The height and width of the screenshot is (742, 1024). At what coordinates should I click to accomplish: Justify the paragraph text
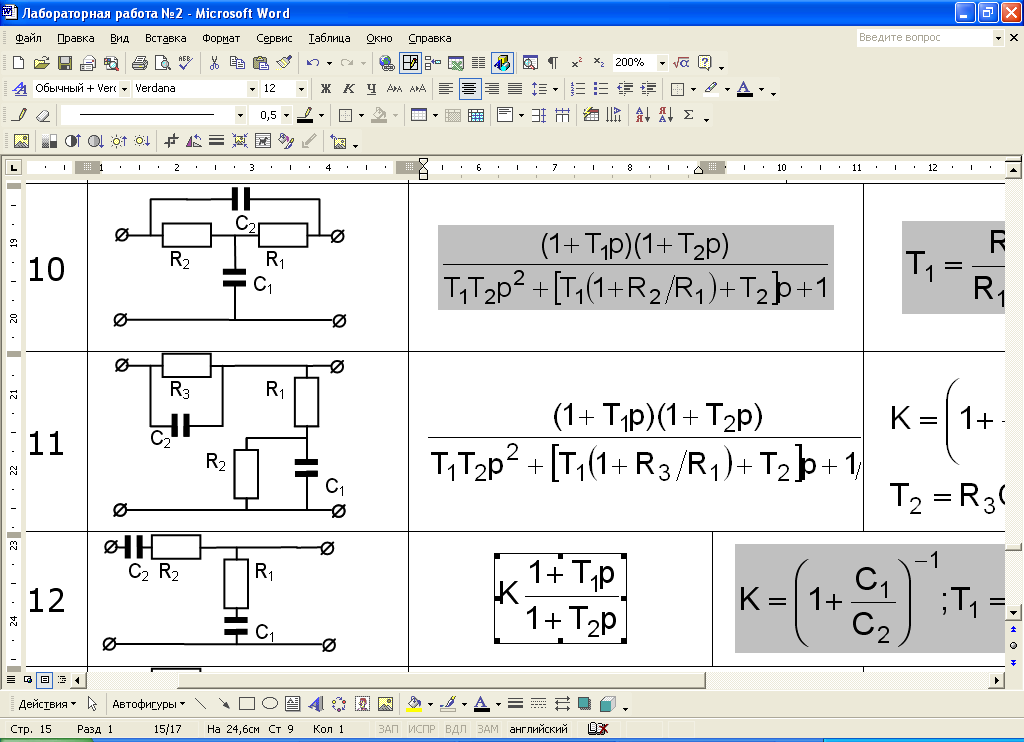tap(515, 89)
